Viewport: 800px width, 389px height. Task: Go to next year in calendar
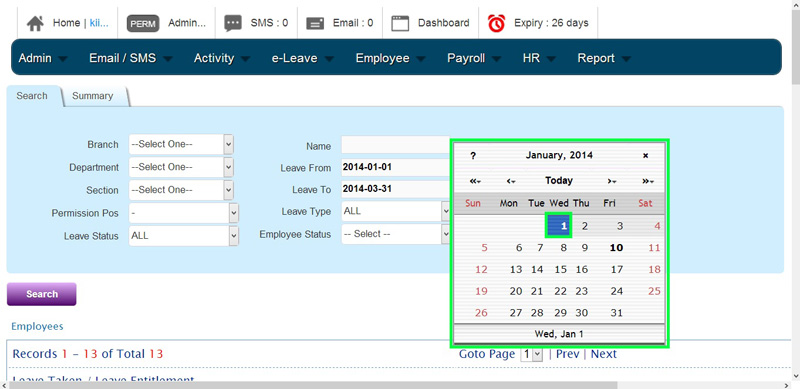tap(648, 181)
